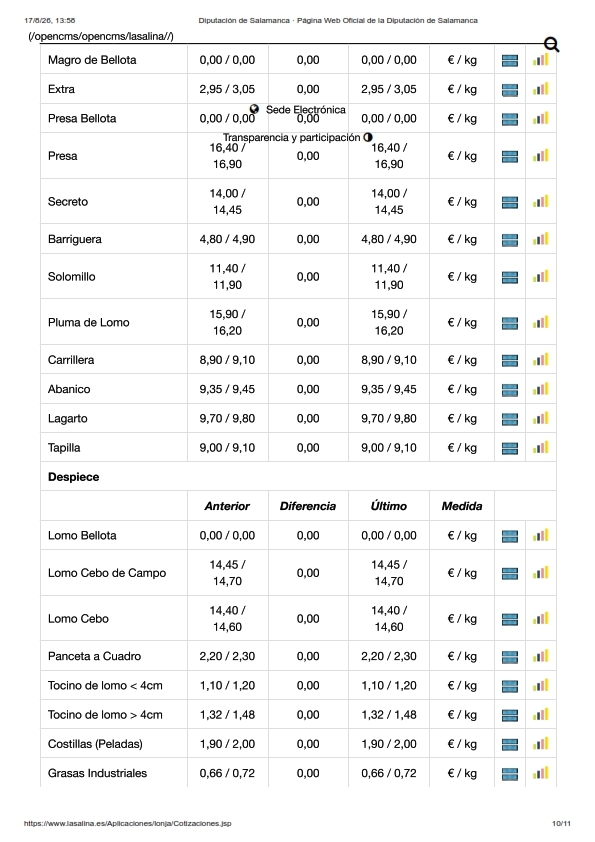
Task: Toggle contrast icon beside Transparencia y participación
Action: (368, 137)
